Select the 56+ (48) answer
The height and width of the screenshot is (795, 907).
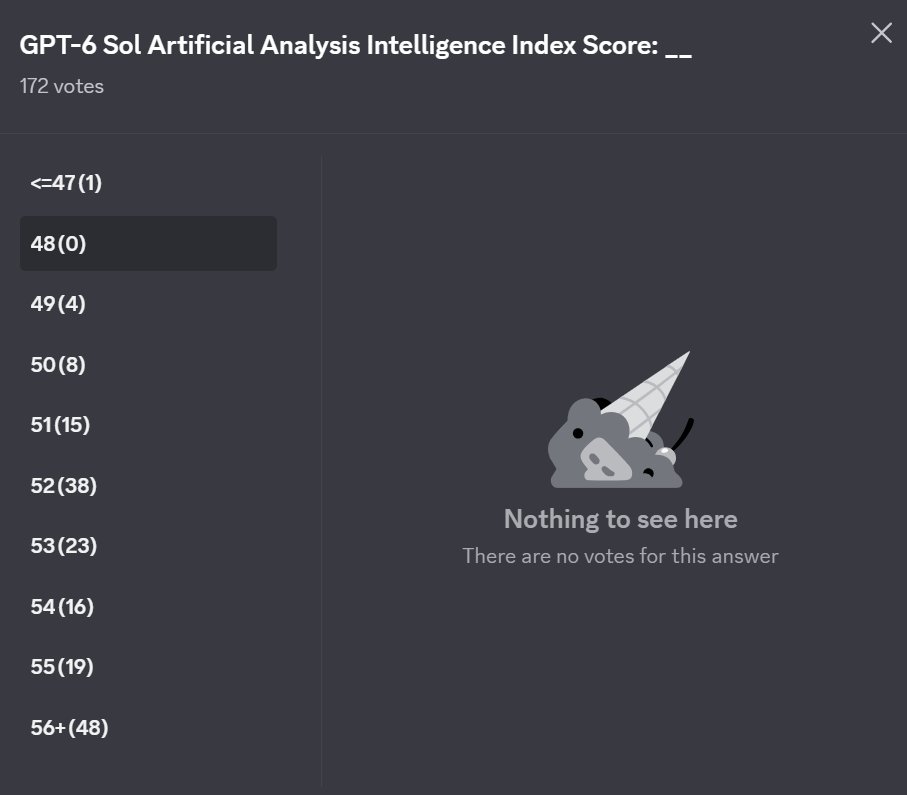148,727
